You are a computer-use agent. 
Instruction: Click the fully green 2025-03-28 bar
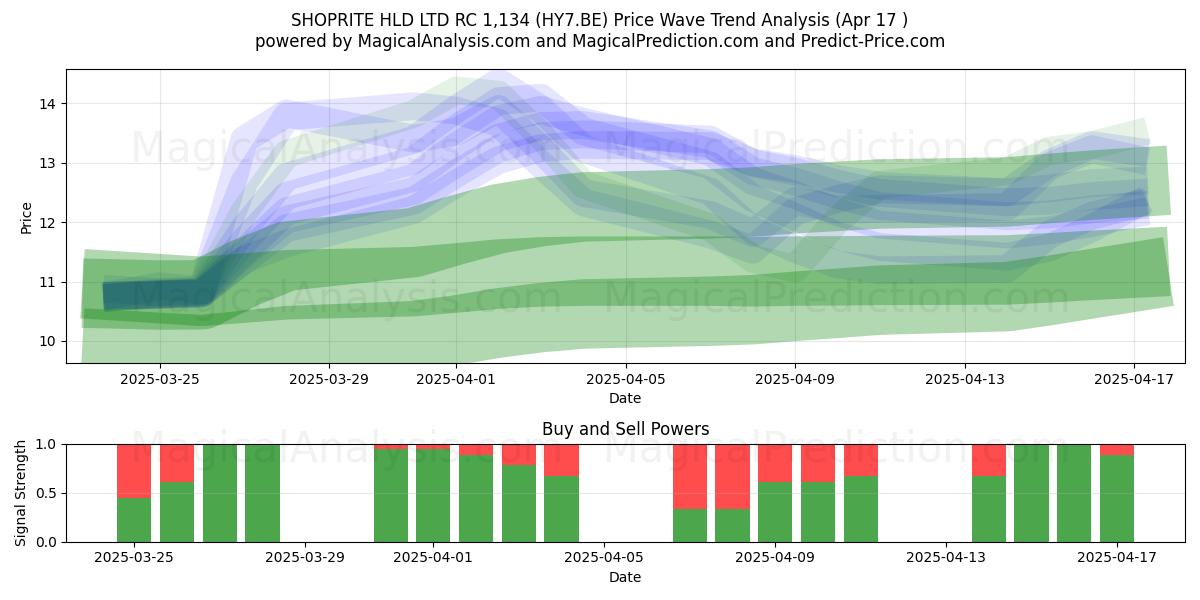[x=262, y=493]
